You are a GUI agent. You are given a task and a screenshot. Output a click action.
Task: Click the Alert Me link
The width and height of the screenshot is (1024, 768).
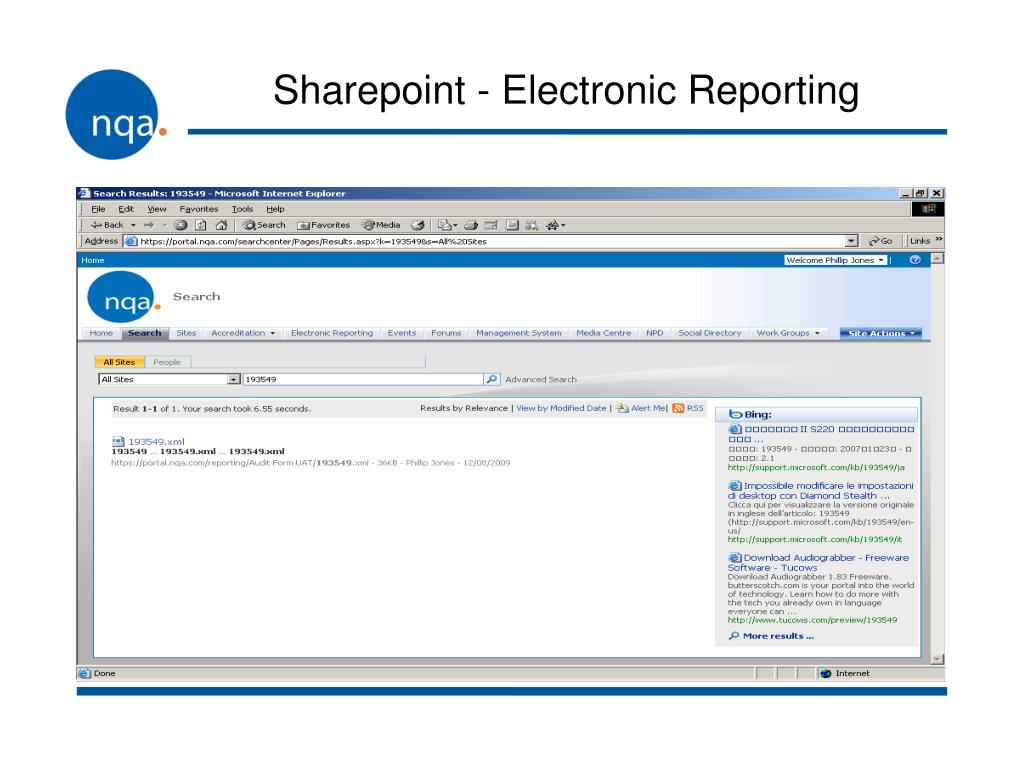[648, 408]
